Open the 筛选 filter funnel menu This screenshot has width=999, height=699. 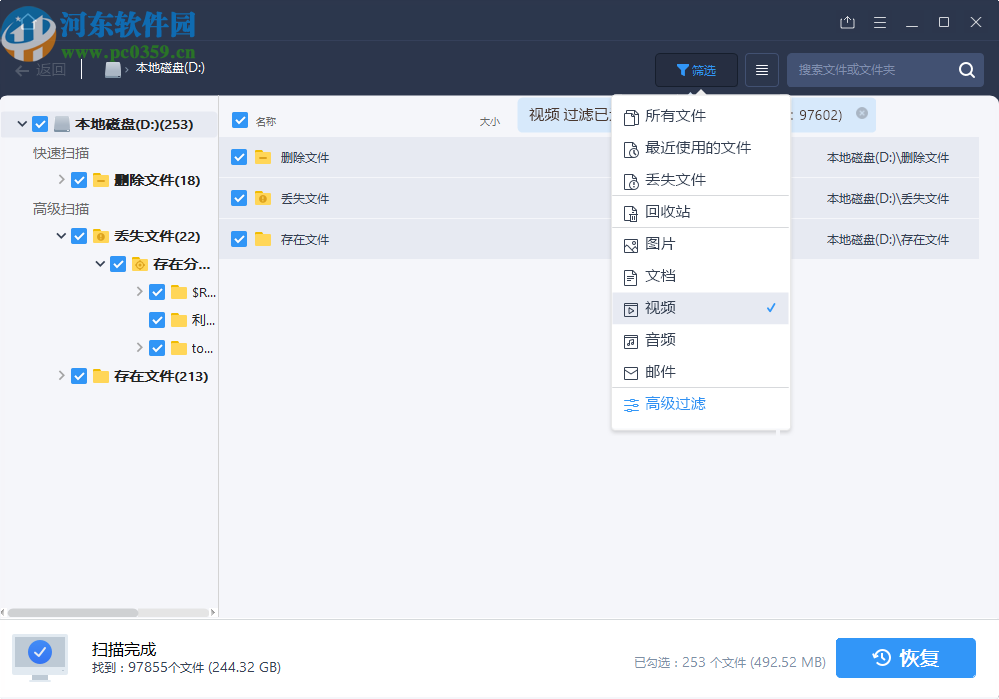[696, 69]
